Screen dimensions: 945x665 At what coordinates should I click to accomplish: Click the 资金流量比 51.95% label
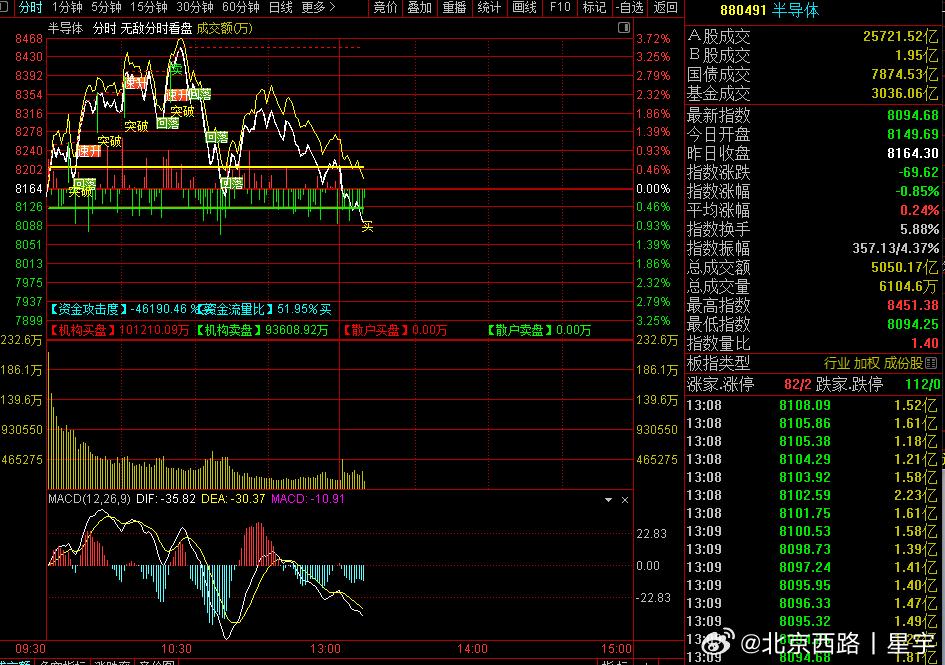264,309
